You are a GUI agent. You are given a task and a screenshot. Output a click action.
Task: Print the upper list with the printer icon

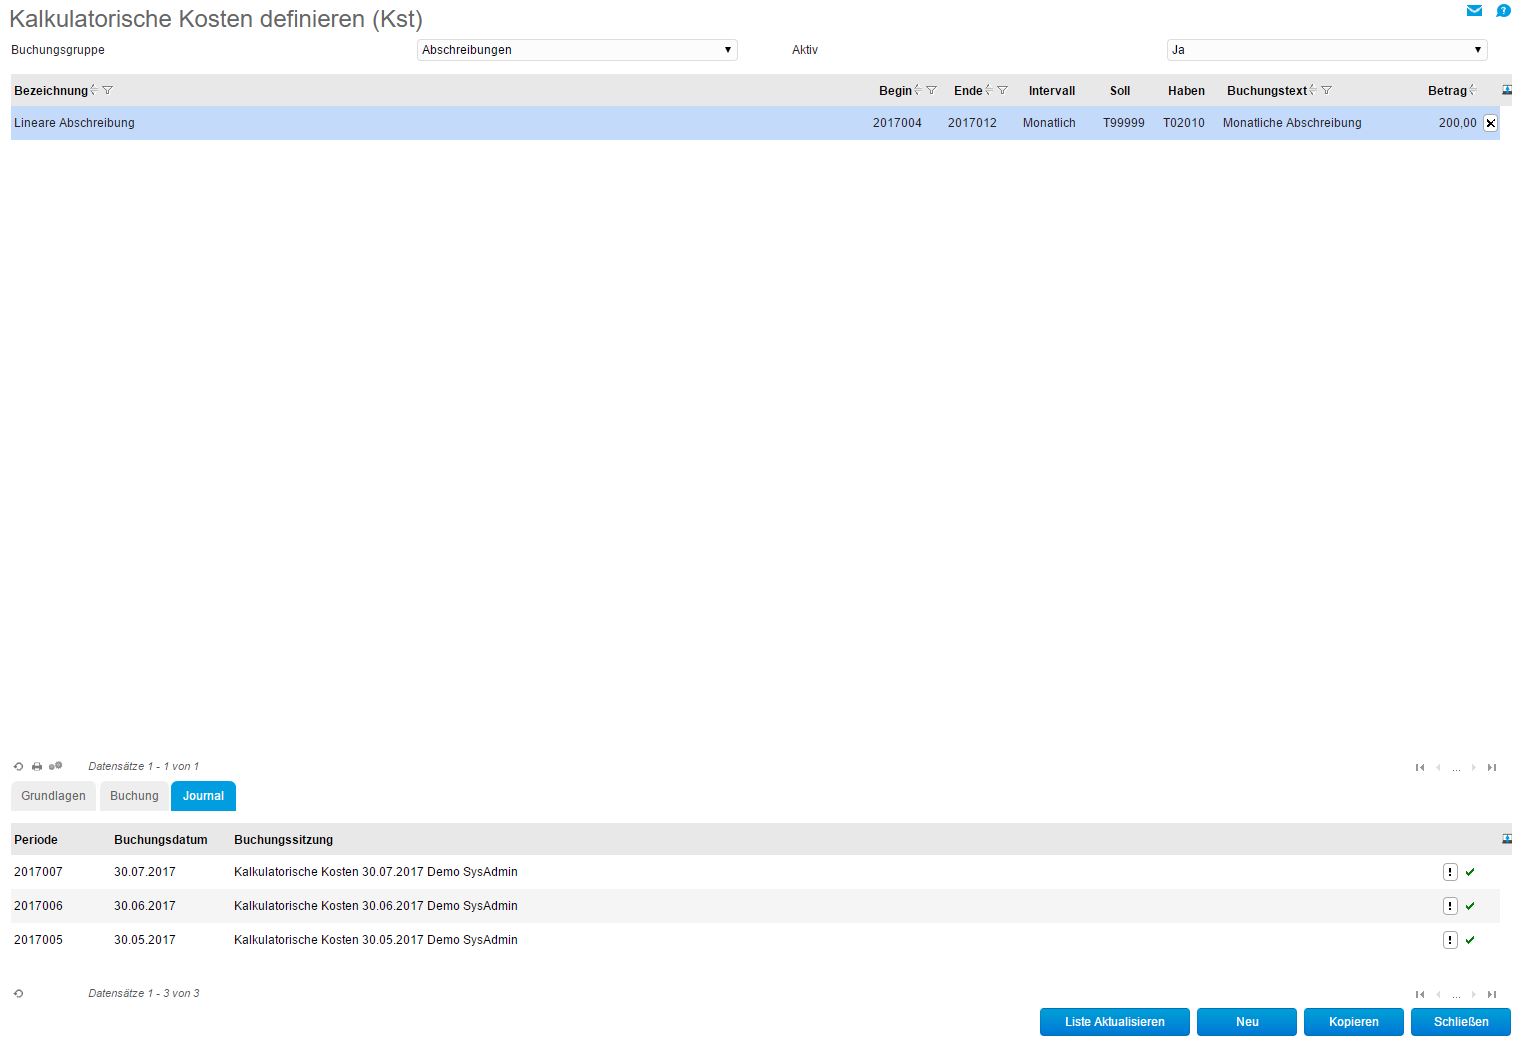37,767
